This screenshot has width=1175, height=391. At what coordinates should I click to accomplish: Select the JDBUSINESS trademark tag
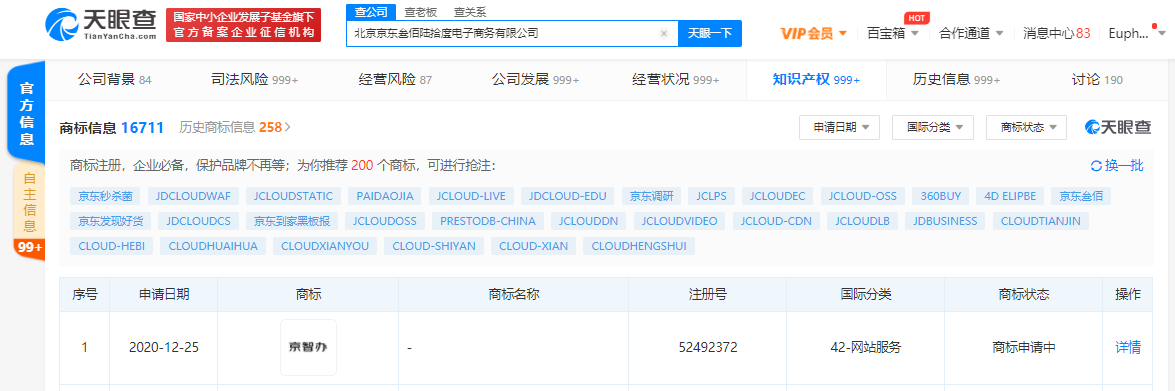(x=945, y=221)
